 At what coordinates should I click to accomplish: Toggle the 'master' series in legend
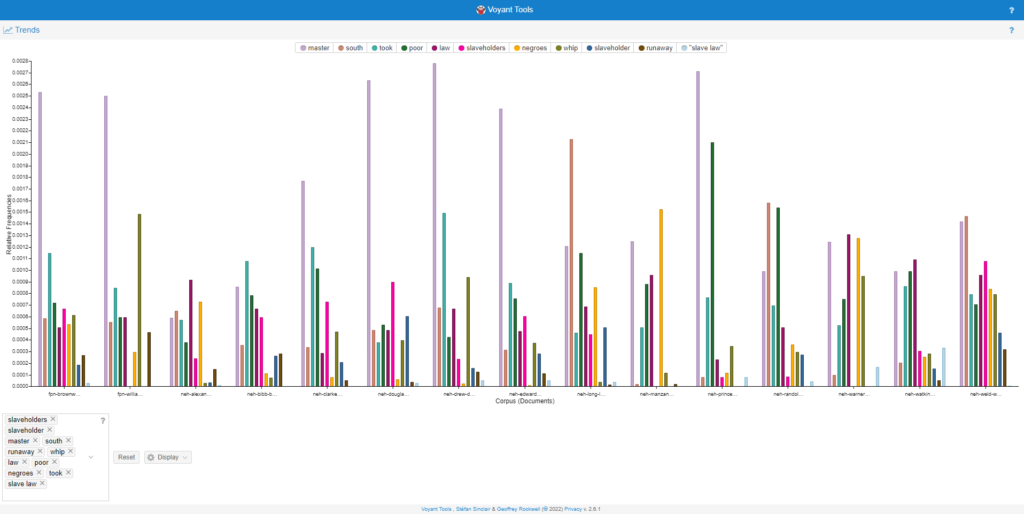click(x=318, y=48)
